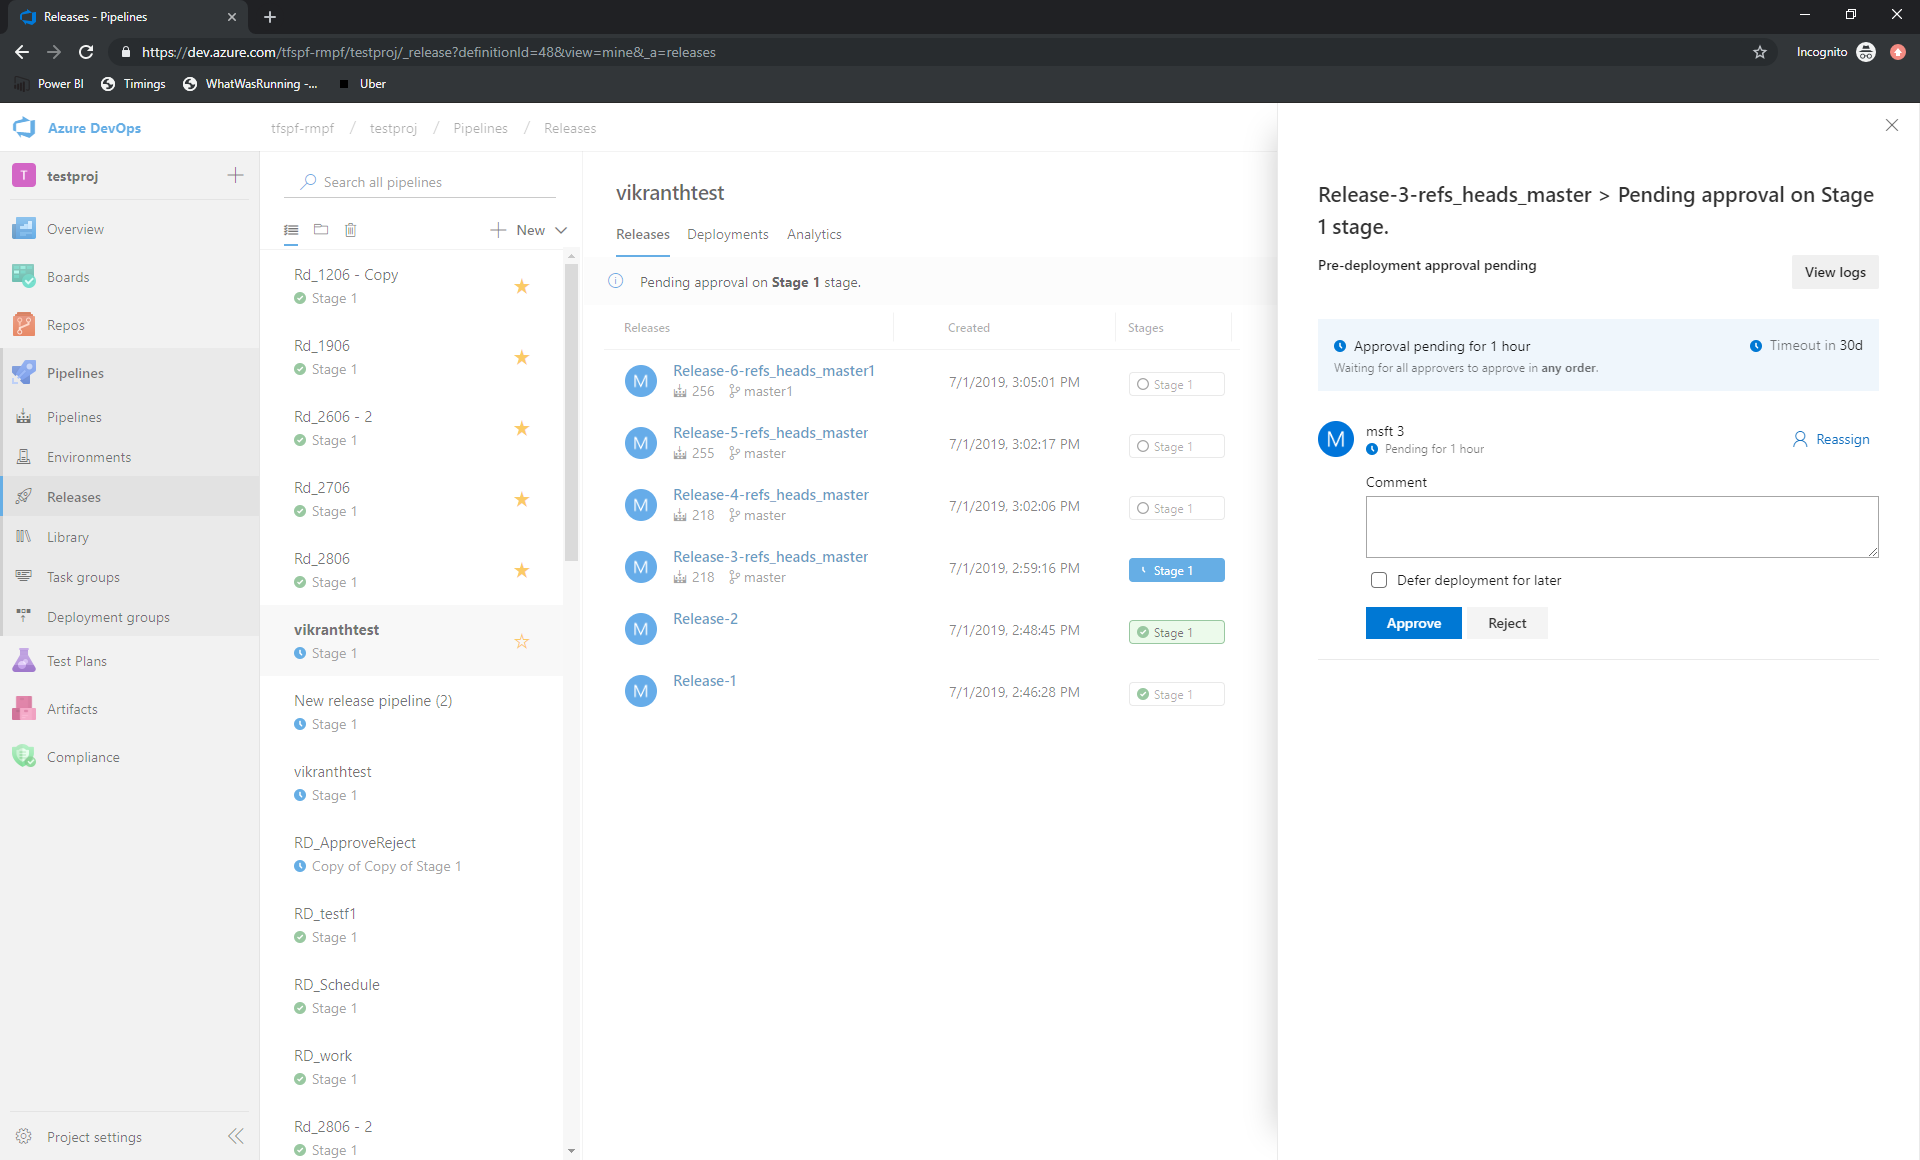Viewport: 1920px width, 1160px height.
Task: Click the Environments icon in sidebar
Action: [x=23, y=455]
